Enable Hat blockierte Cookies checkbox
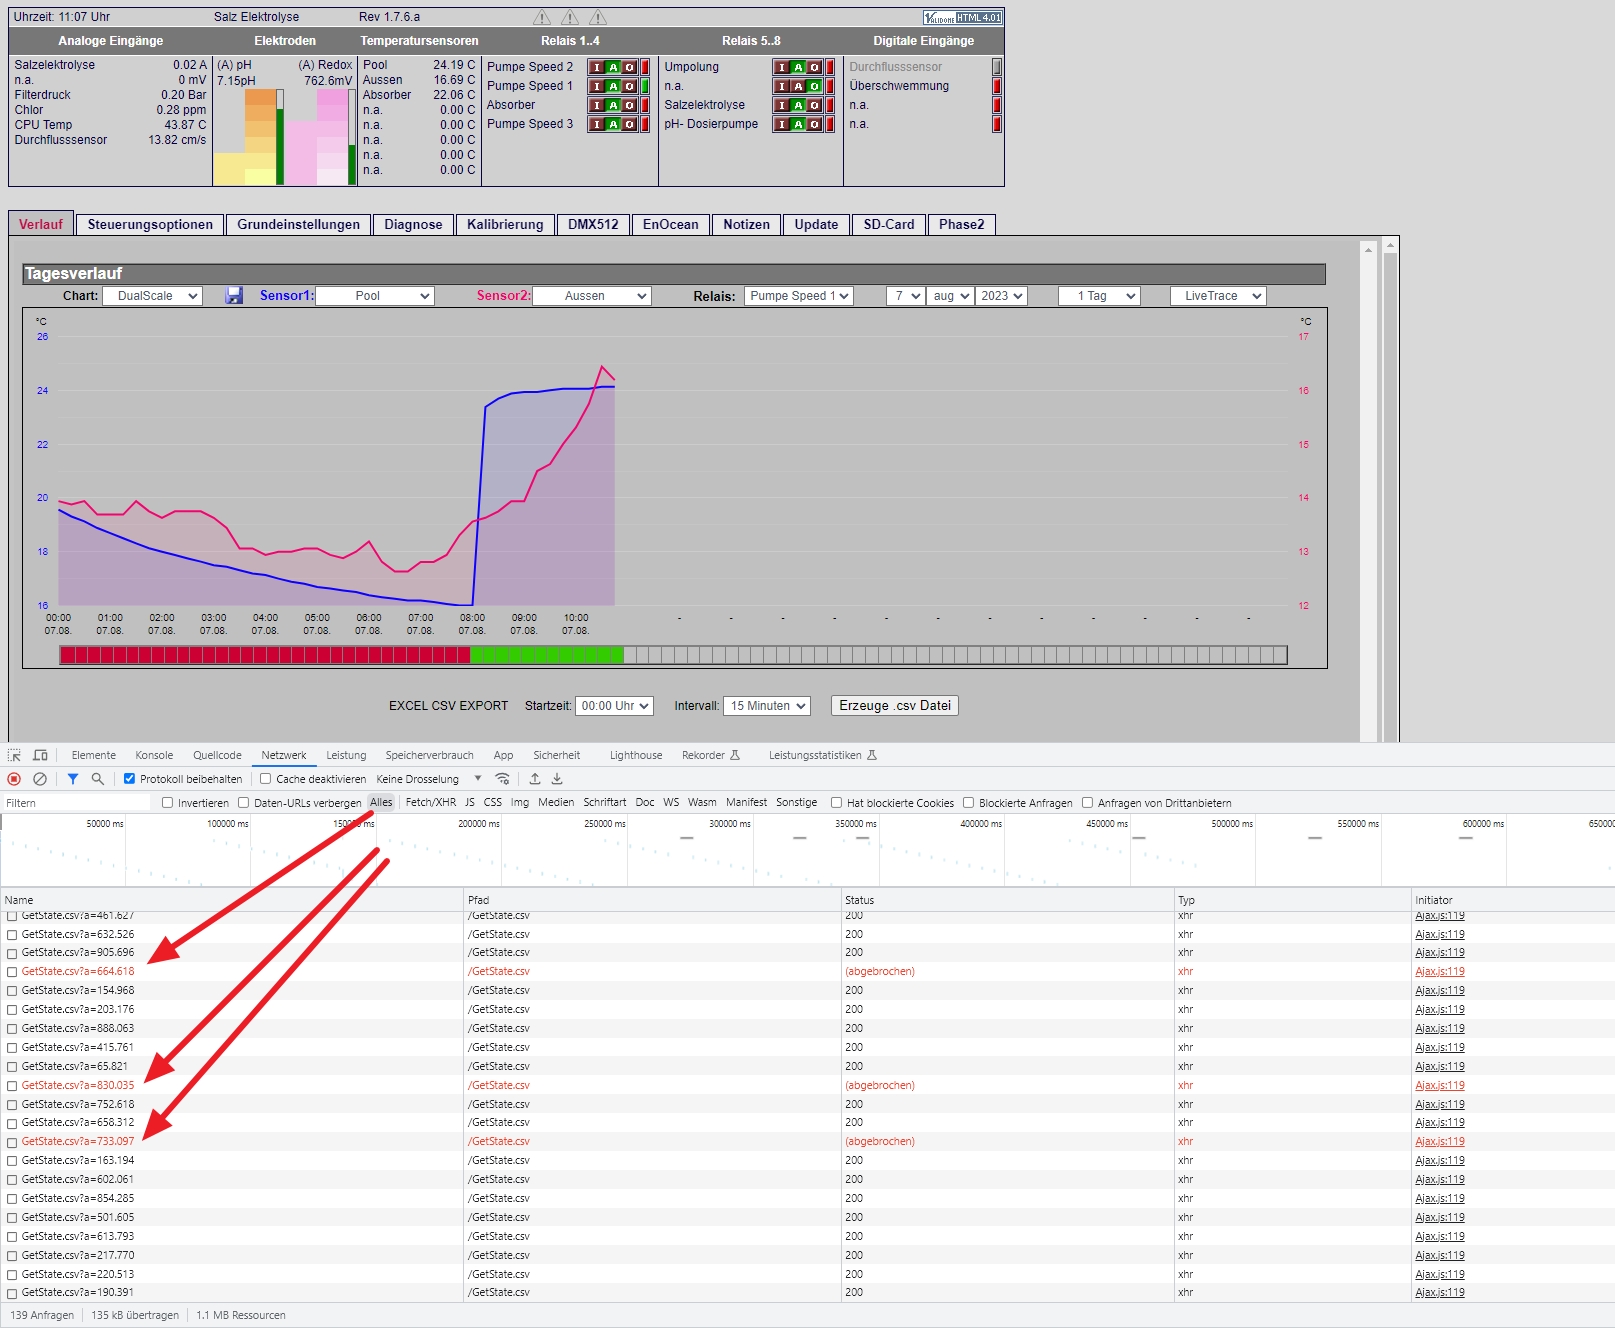This screenshot has height=1328, width=1615. (x=836, y=803)
